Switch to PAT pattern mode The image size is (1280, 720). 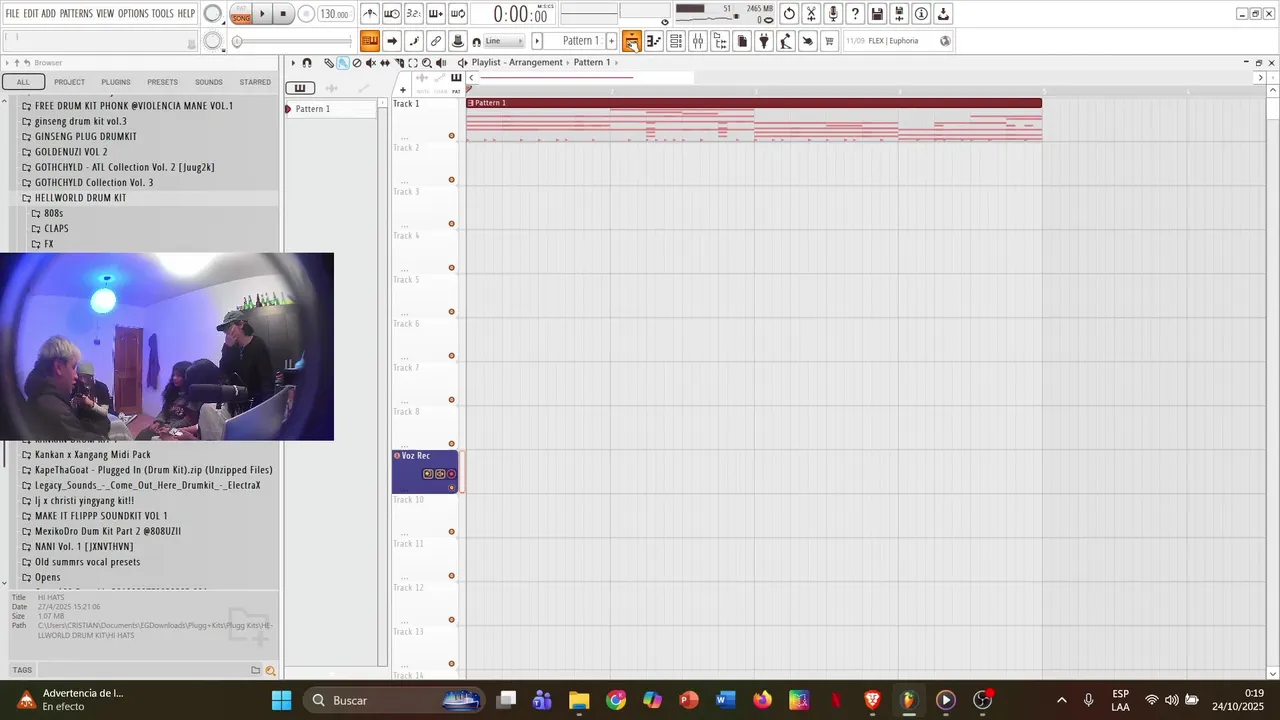[x=241, y=9]
